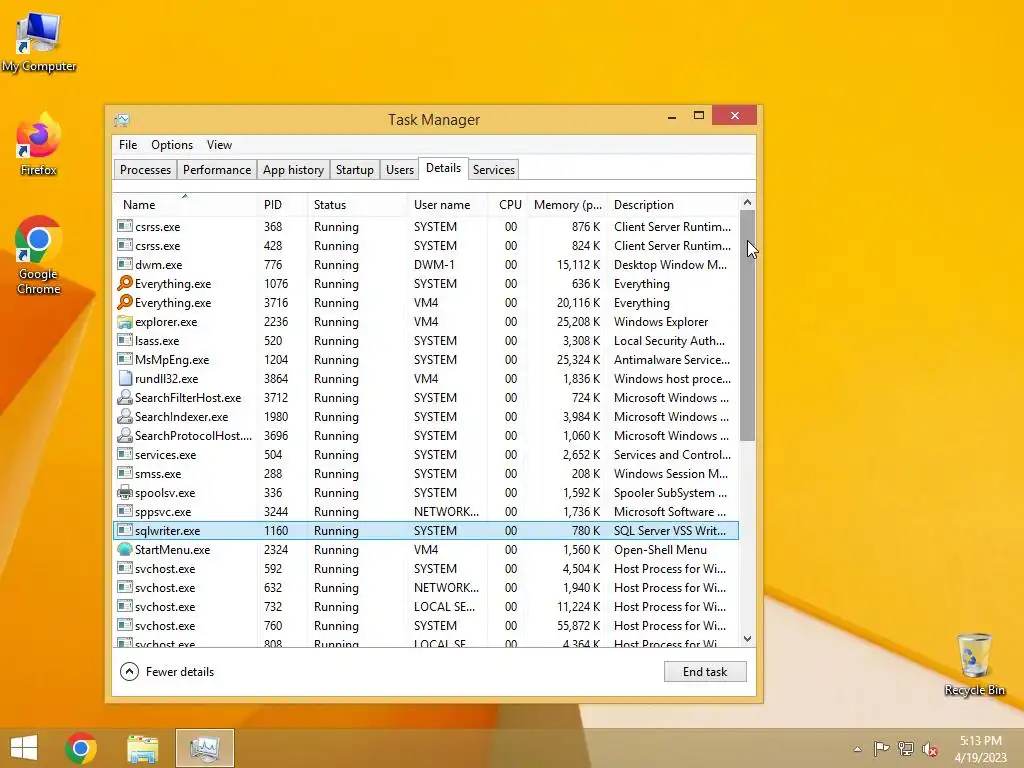Click the Everything.exe icon for PID 1076
The height and width of the screenshot is (768, 1024).
click(125, 283)
